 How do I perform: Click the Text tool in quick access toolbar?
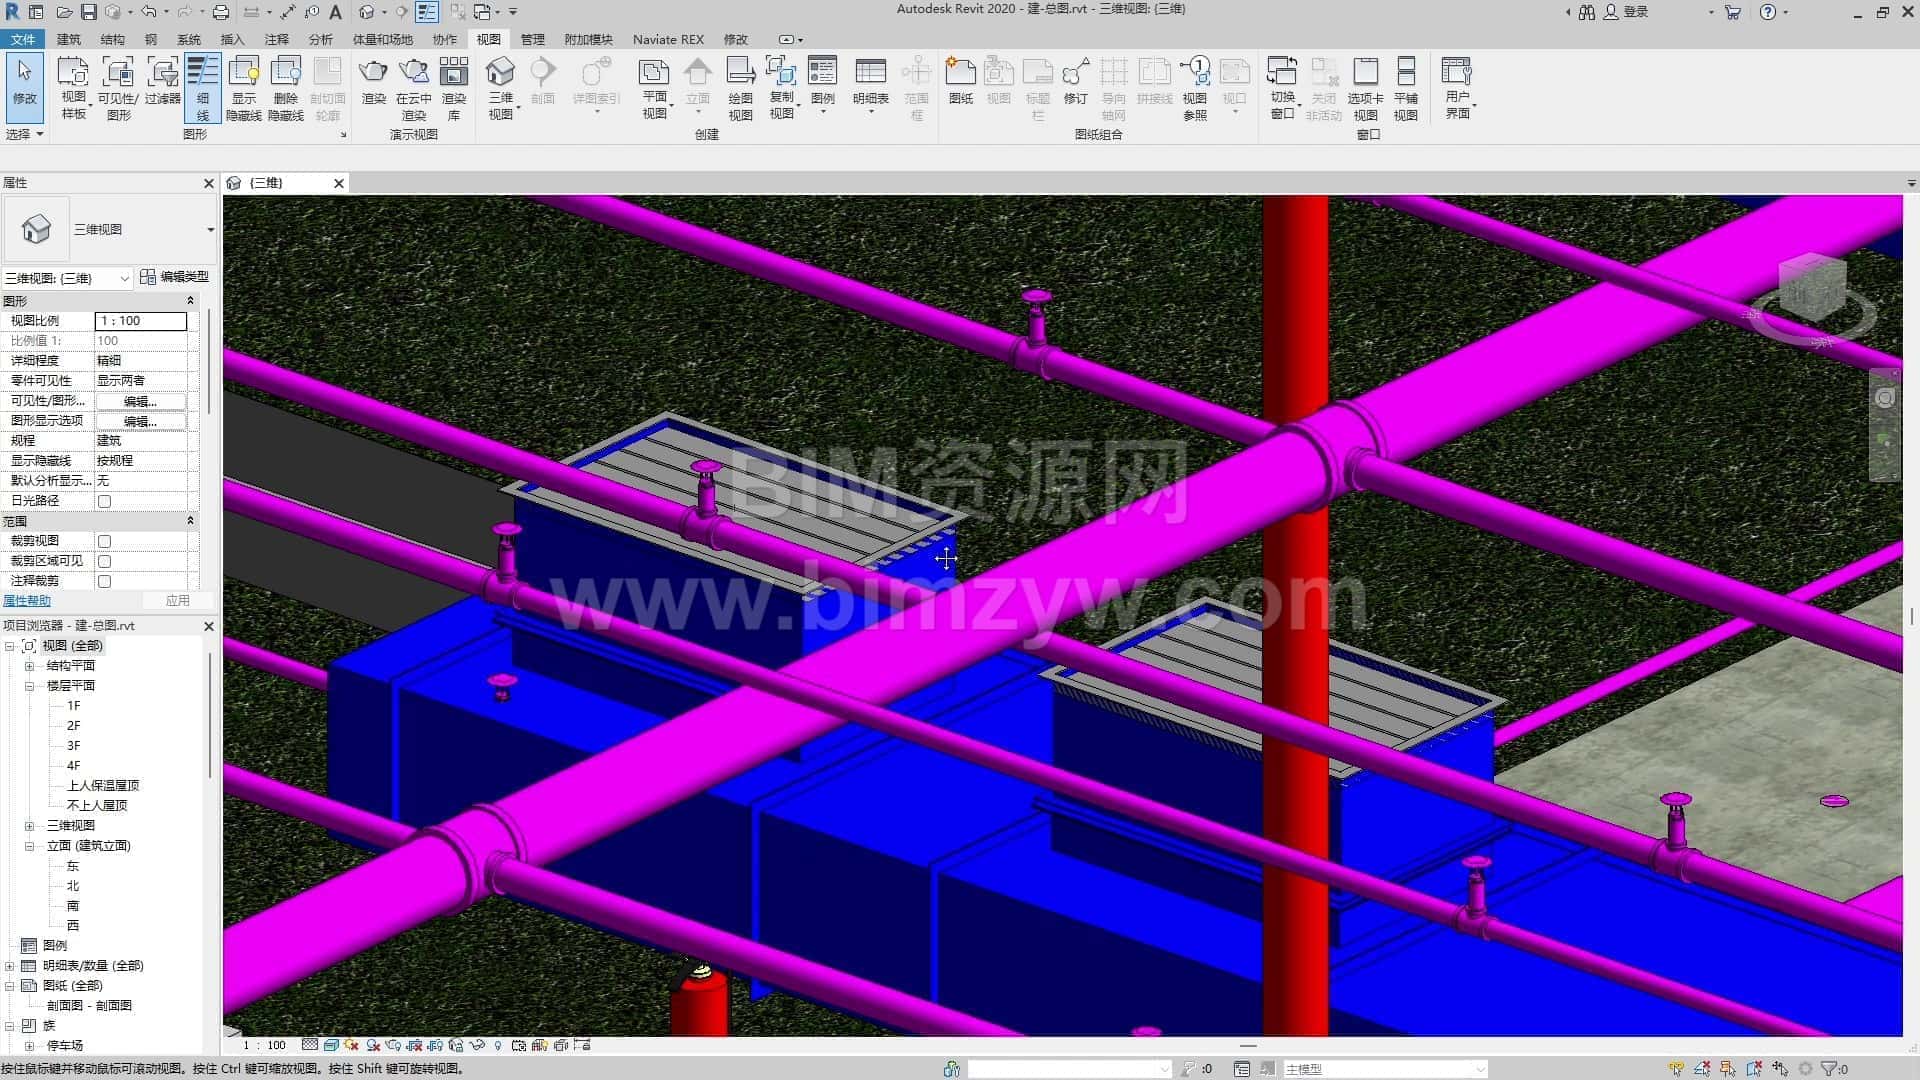click(336, 12)
